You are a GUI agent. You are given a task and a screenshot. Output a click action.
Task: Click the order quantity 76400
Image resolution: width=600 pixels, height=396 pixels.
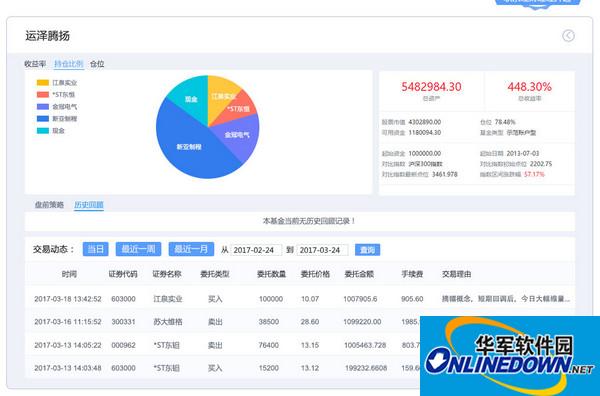coord(269,345)
